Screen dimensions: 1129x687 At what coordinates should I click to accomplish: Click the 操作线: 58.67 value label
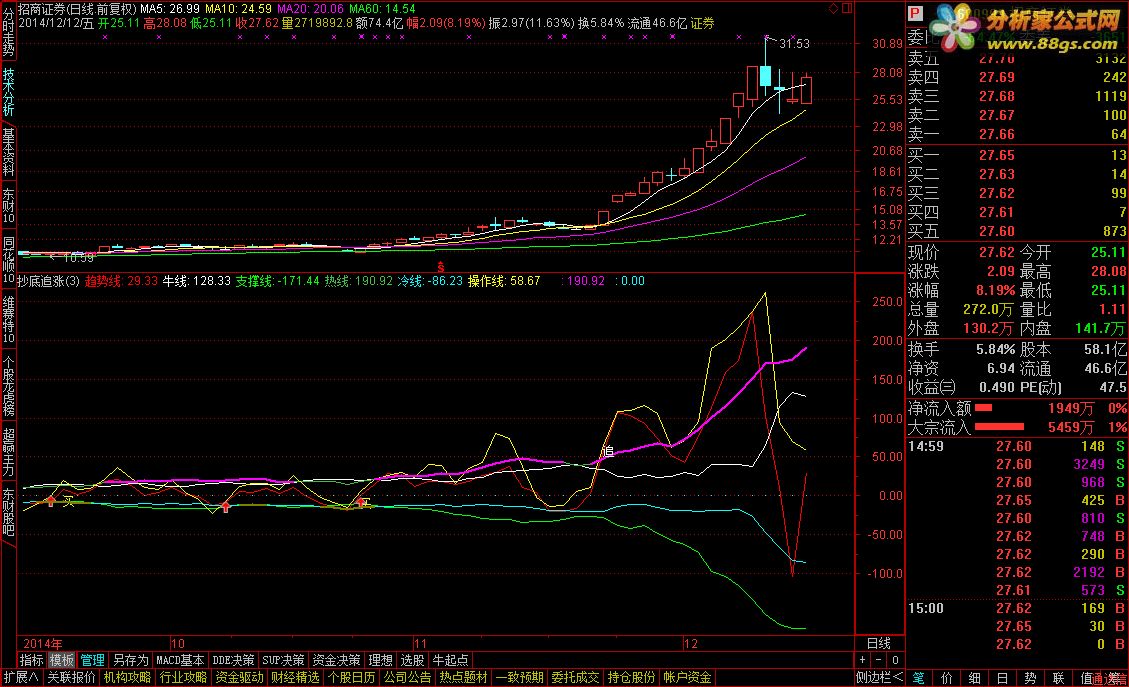tap(504, 281)
